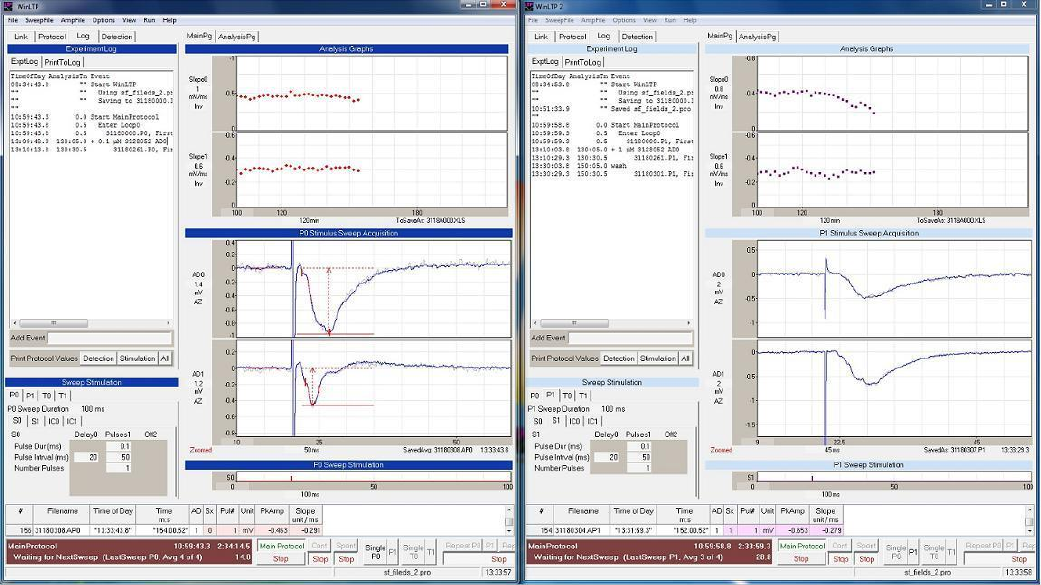
Task: Click the Add Event text field in left window
Action: point(109,338)
